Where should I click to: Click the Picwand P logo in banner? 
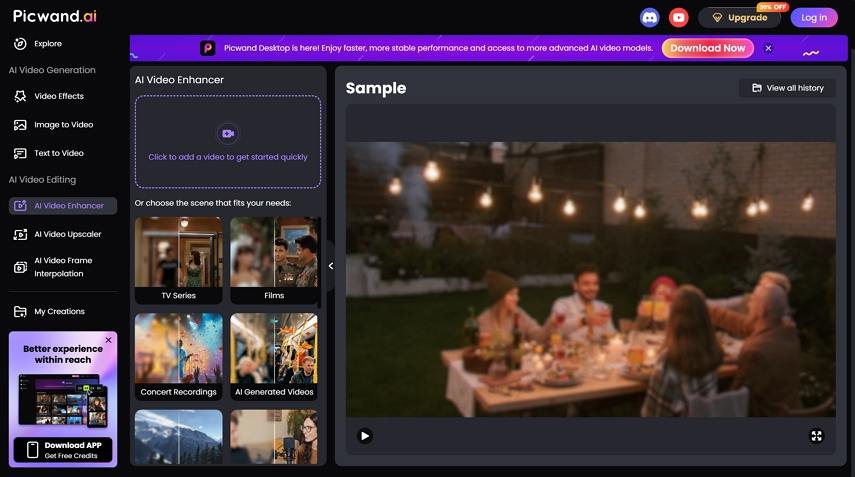click(208, 48)
